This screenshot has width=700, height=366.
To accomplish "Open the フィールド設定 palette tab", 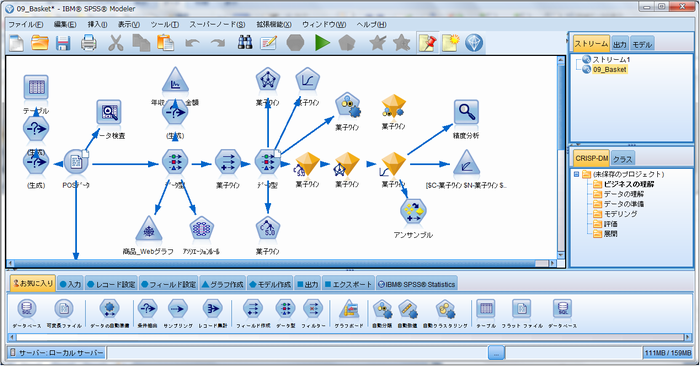I will [168, 284].
